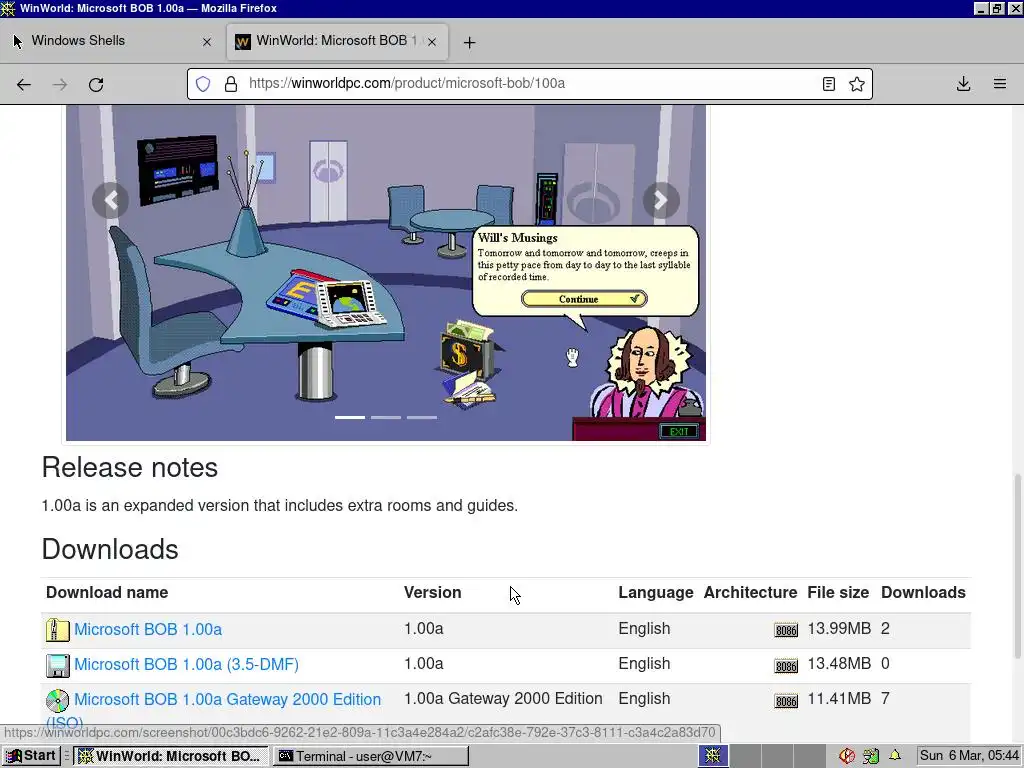This screenshot has height=768, width=1024.
Task: Click the 1.00a Gateway 2000 Edition version cell
Action: (503, 699)
